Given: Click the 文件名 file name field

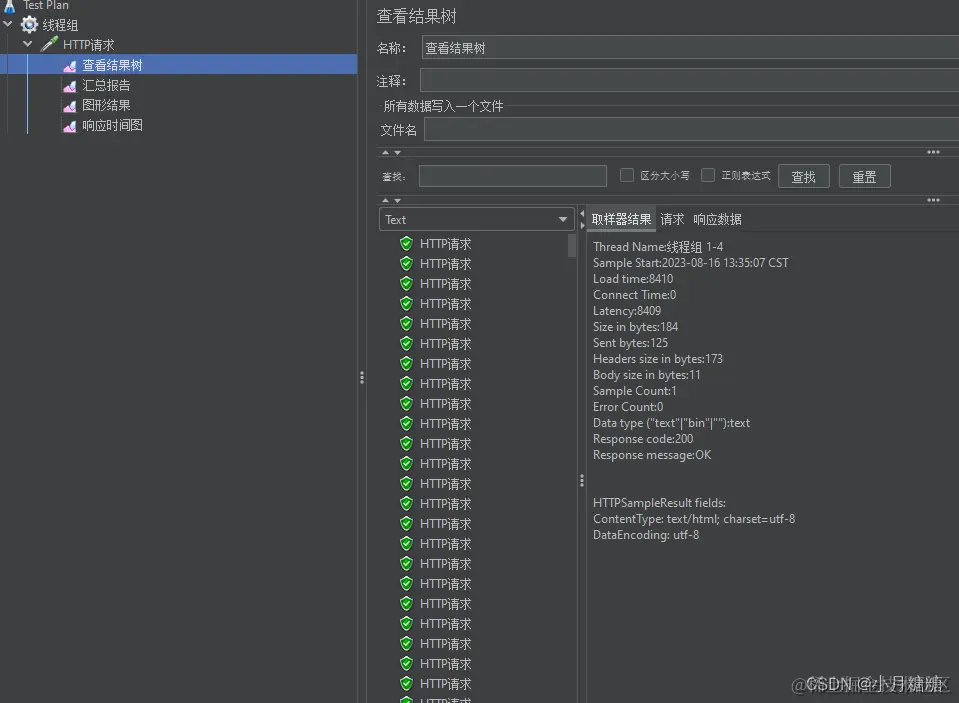Looking at the screenshot, I should [691, 130].
